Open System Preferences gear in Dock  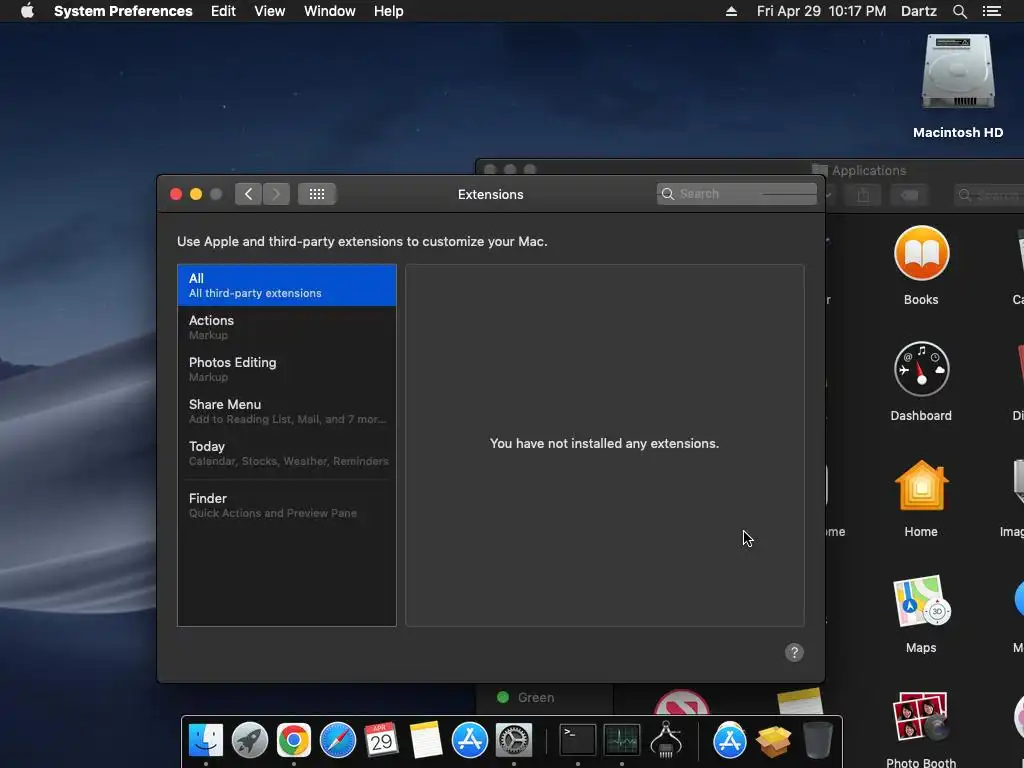pos(514,740)
